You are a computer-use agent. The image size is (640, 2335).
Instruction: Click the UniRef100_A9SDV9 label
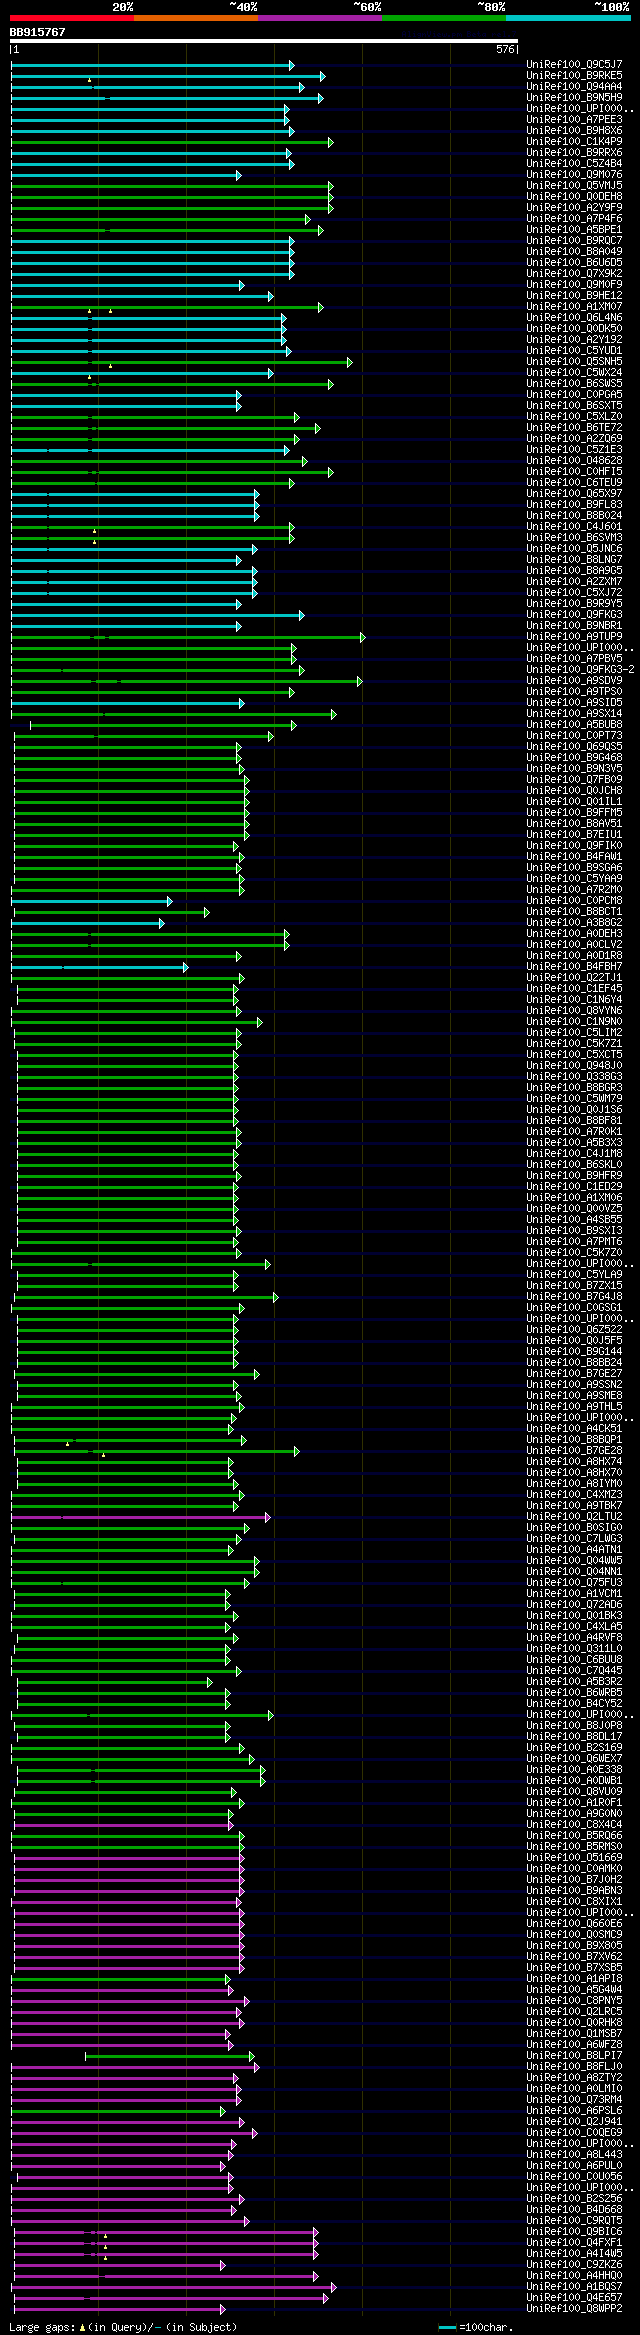point(574,681)
